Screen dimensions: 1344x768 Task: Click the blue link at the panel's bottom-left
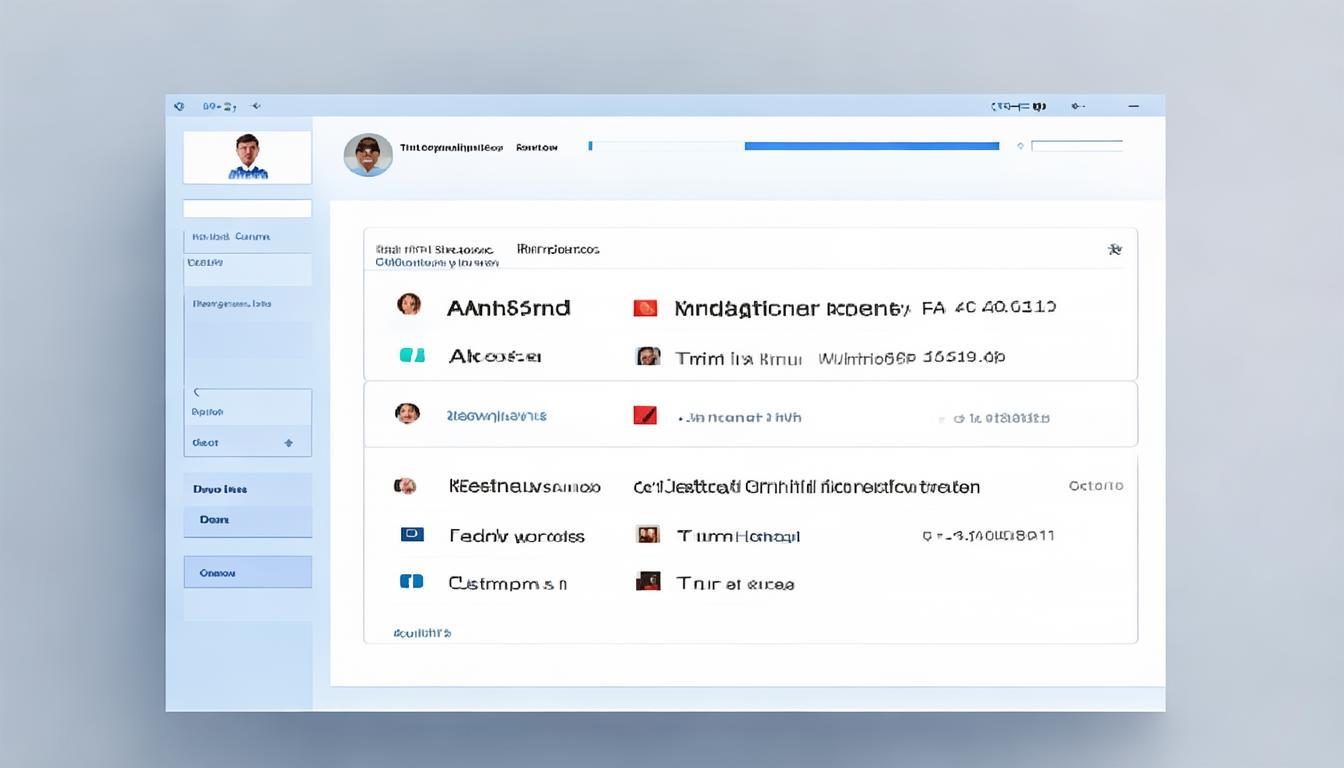(x=422, y=633)
